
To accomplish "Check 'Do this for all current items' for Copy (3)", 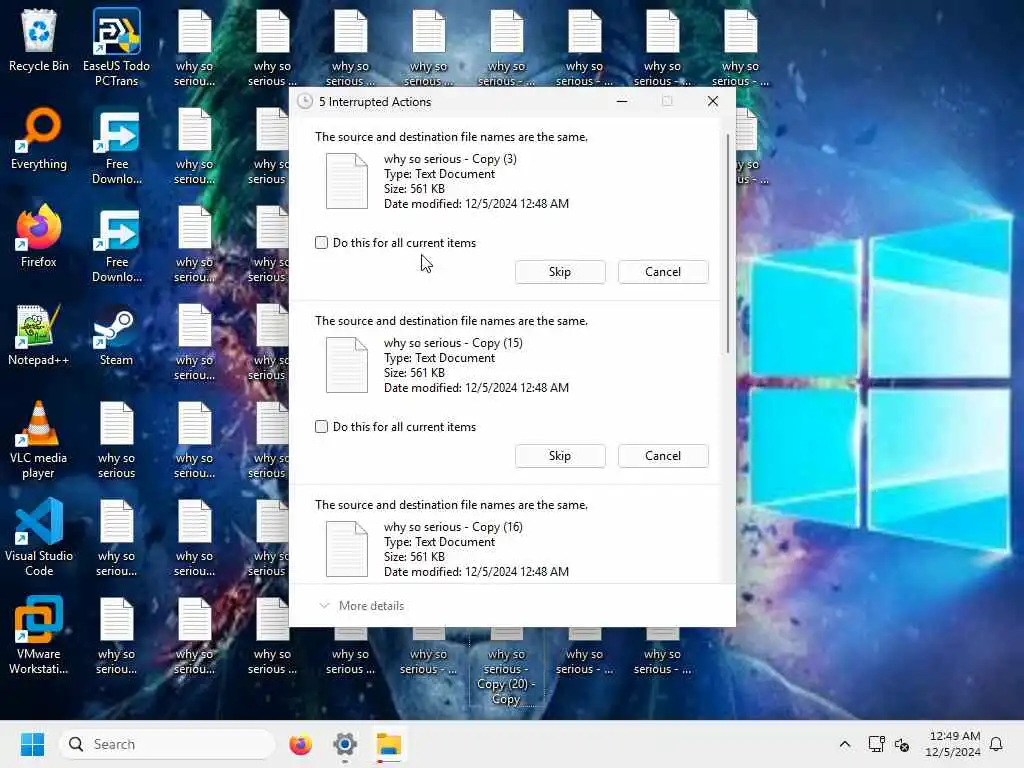I will pos(321,243).
